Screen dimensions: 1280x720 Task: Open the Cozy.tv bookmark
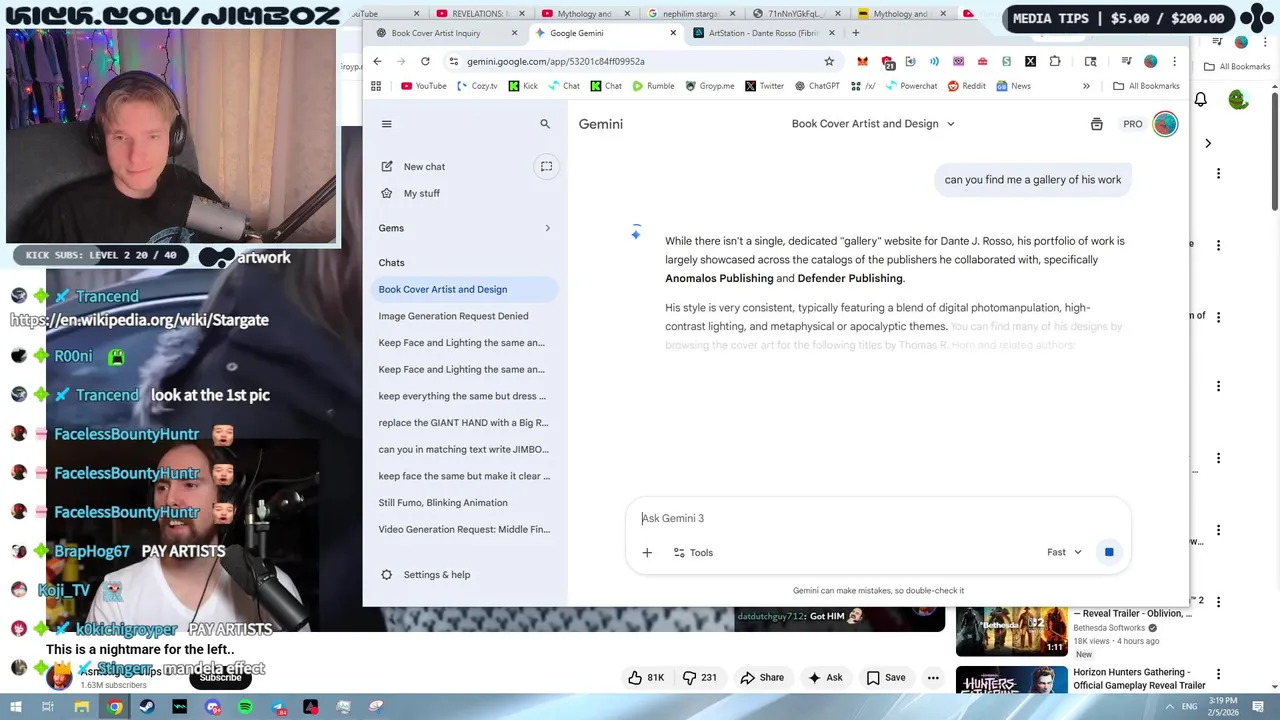[477, 86]
